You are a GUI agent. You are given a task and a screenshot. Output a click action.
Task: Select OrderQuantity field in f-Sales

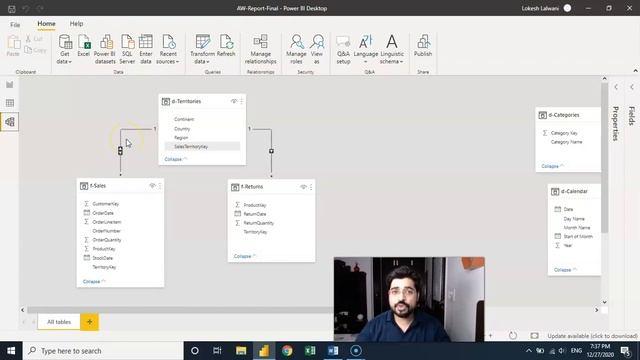(107, 240)
